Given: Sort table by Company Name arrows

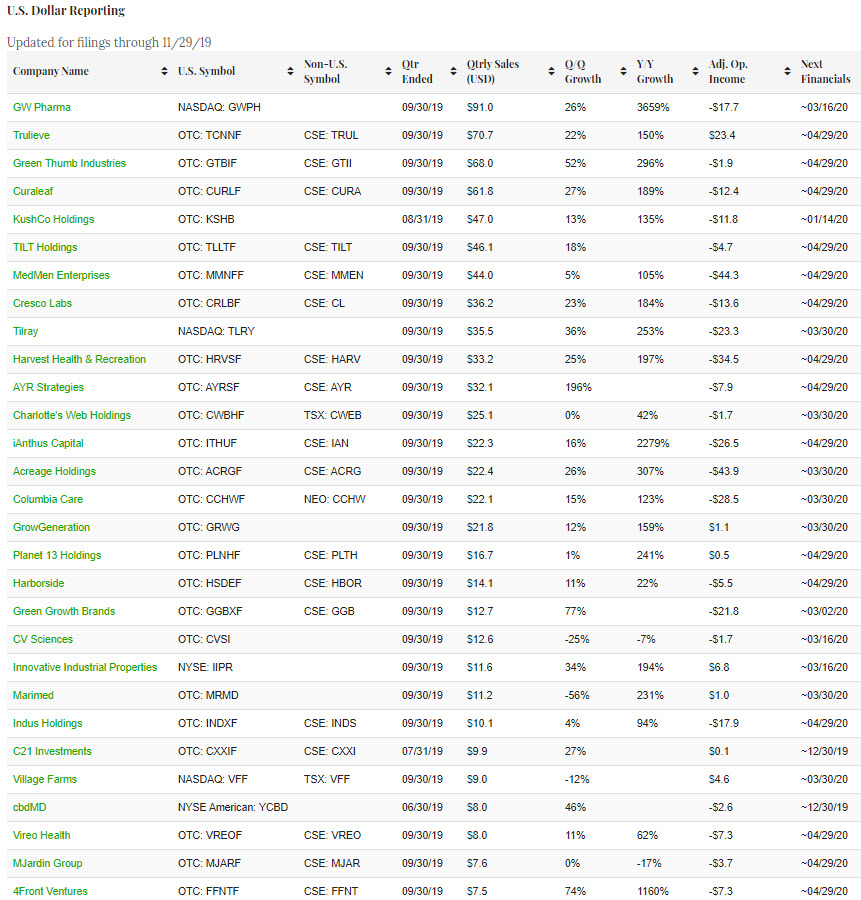Looking at the screenshot, I should (x=164, y=72).
